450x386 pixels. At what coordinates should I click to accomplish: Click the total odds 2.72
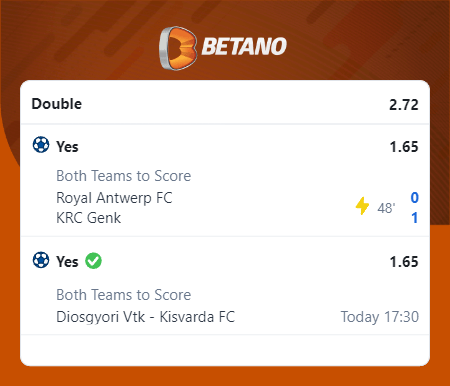click(x=404, y=105)
